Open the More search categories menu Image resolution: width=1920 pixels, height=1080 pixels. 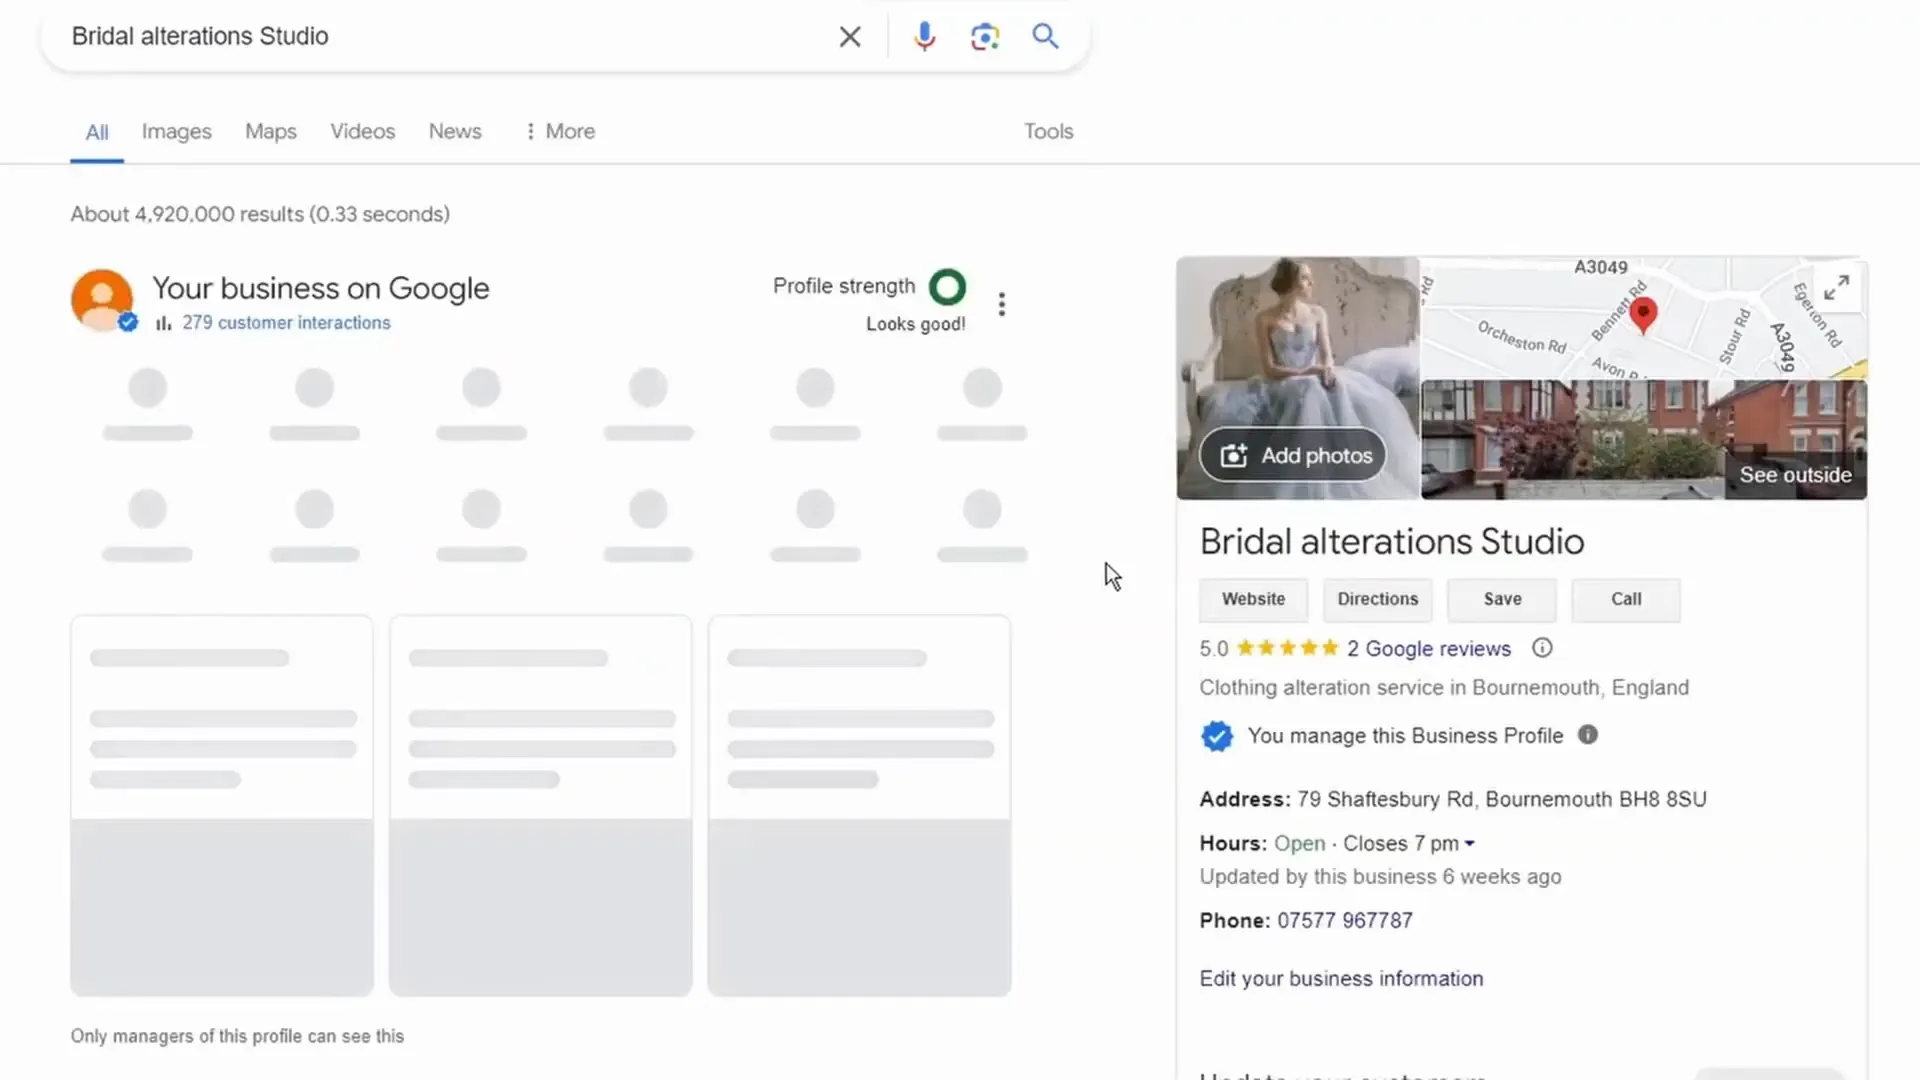[x=560, y=131]
